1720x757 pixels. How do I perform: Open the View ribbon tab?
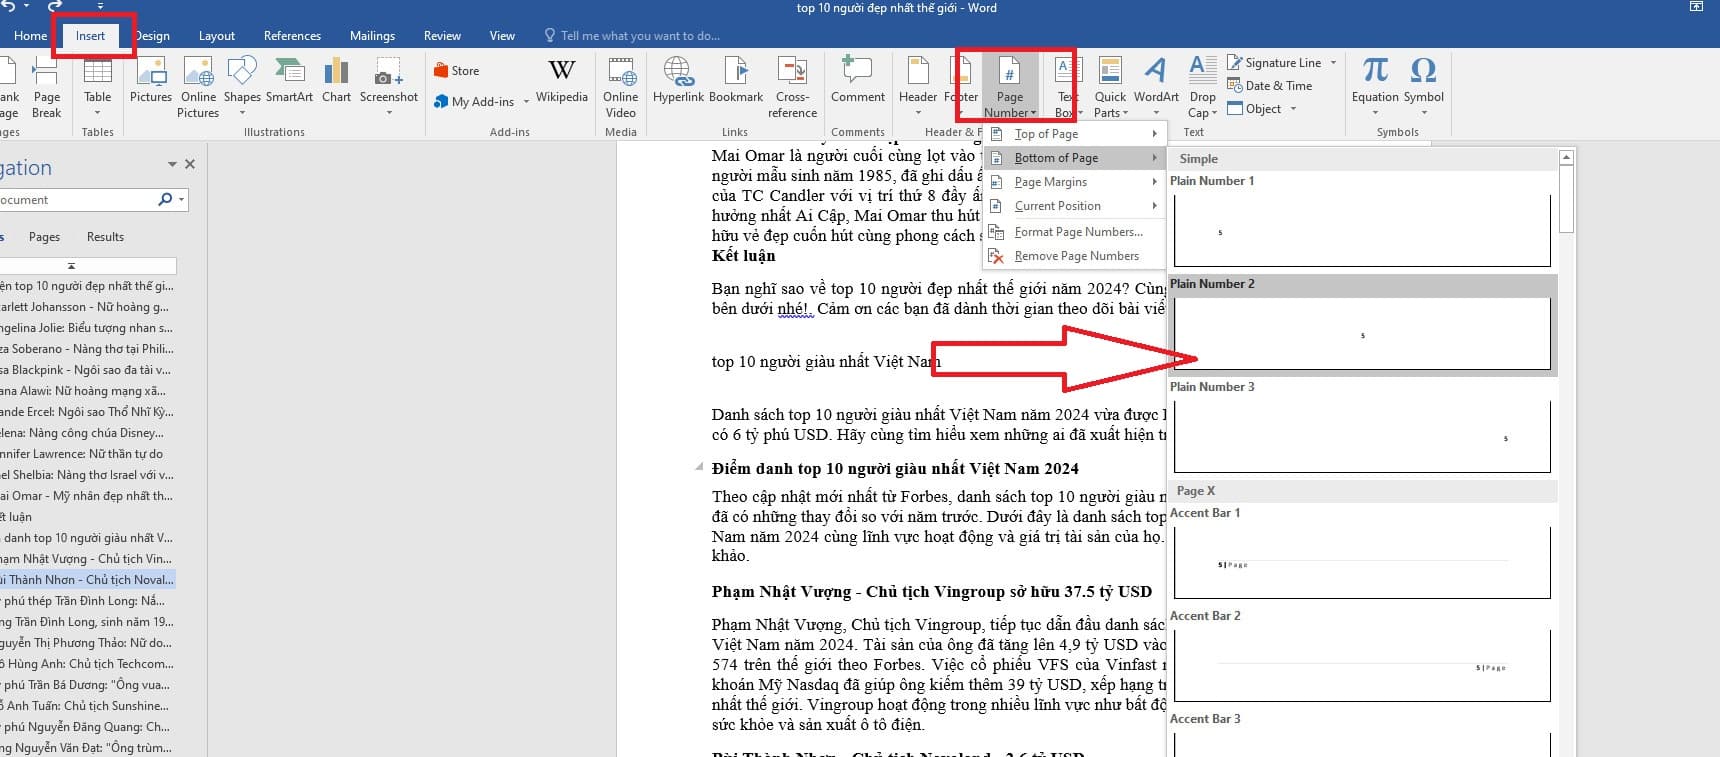(502, 36)
